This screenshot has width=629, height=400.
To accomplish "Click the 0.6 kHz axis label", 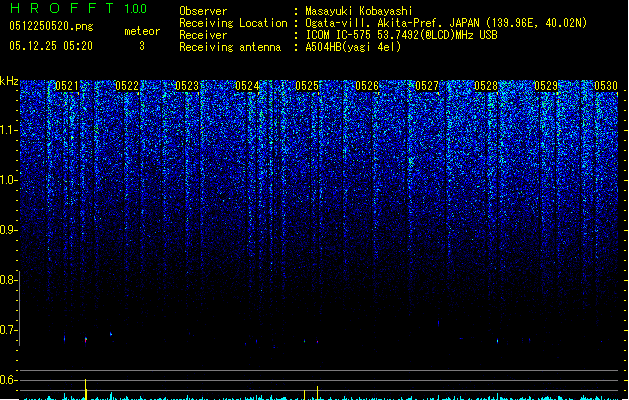I will (x=8, y=380).
